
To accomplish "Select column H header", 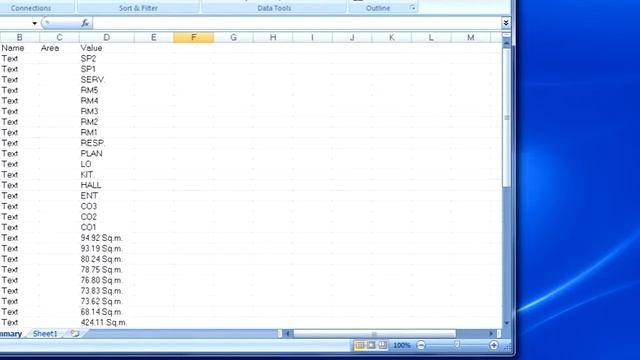I will tap(273, 38).
